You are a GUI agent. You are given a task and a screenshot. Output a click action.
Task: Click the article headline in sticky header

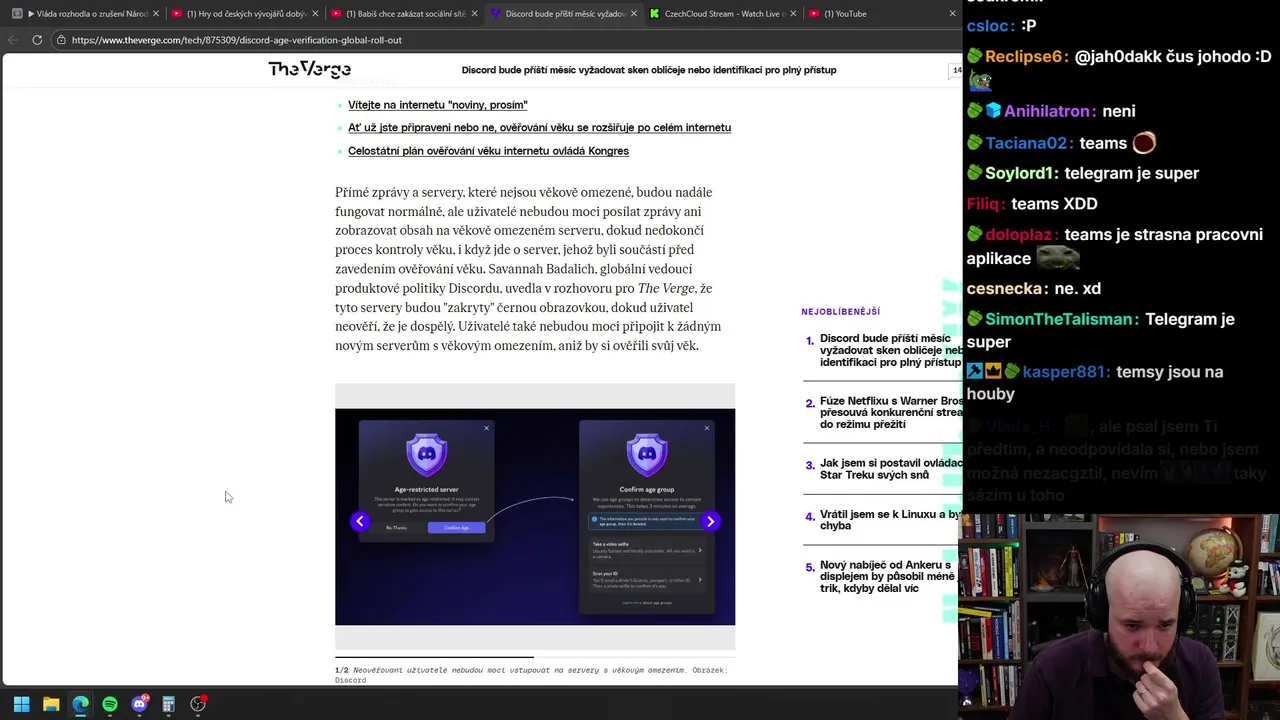(649, 70)
